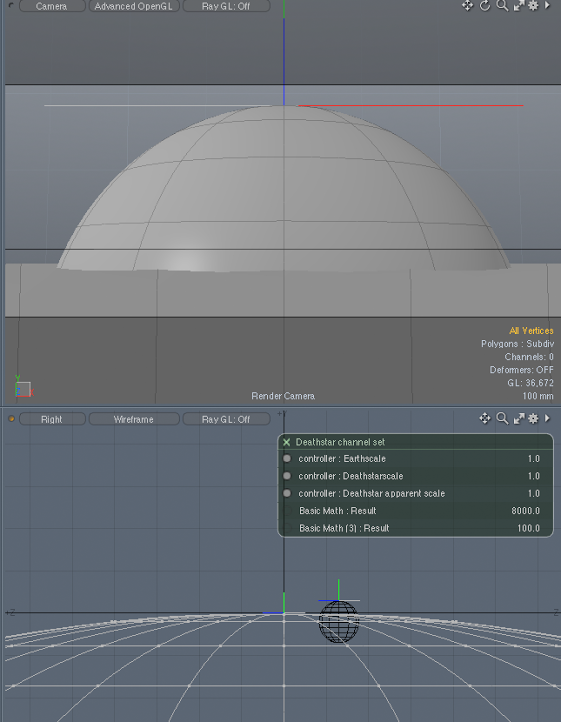Click the Deathstarscale value 1.0 field

533,476
